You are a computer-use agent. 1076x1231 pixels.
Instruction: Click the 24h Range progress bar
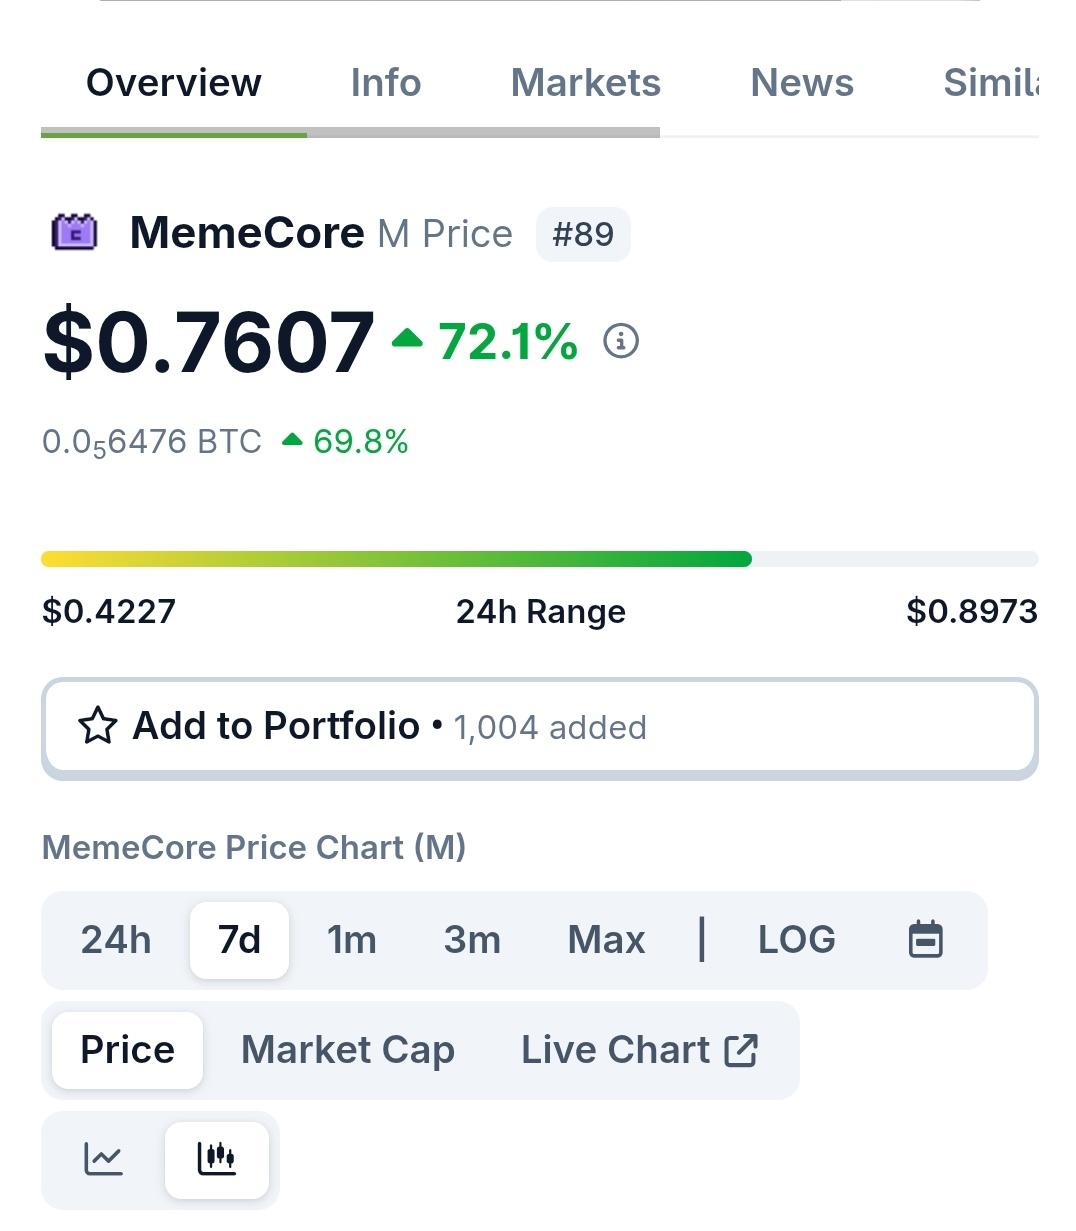point(540,559)
